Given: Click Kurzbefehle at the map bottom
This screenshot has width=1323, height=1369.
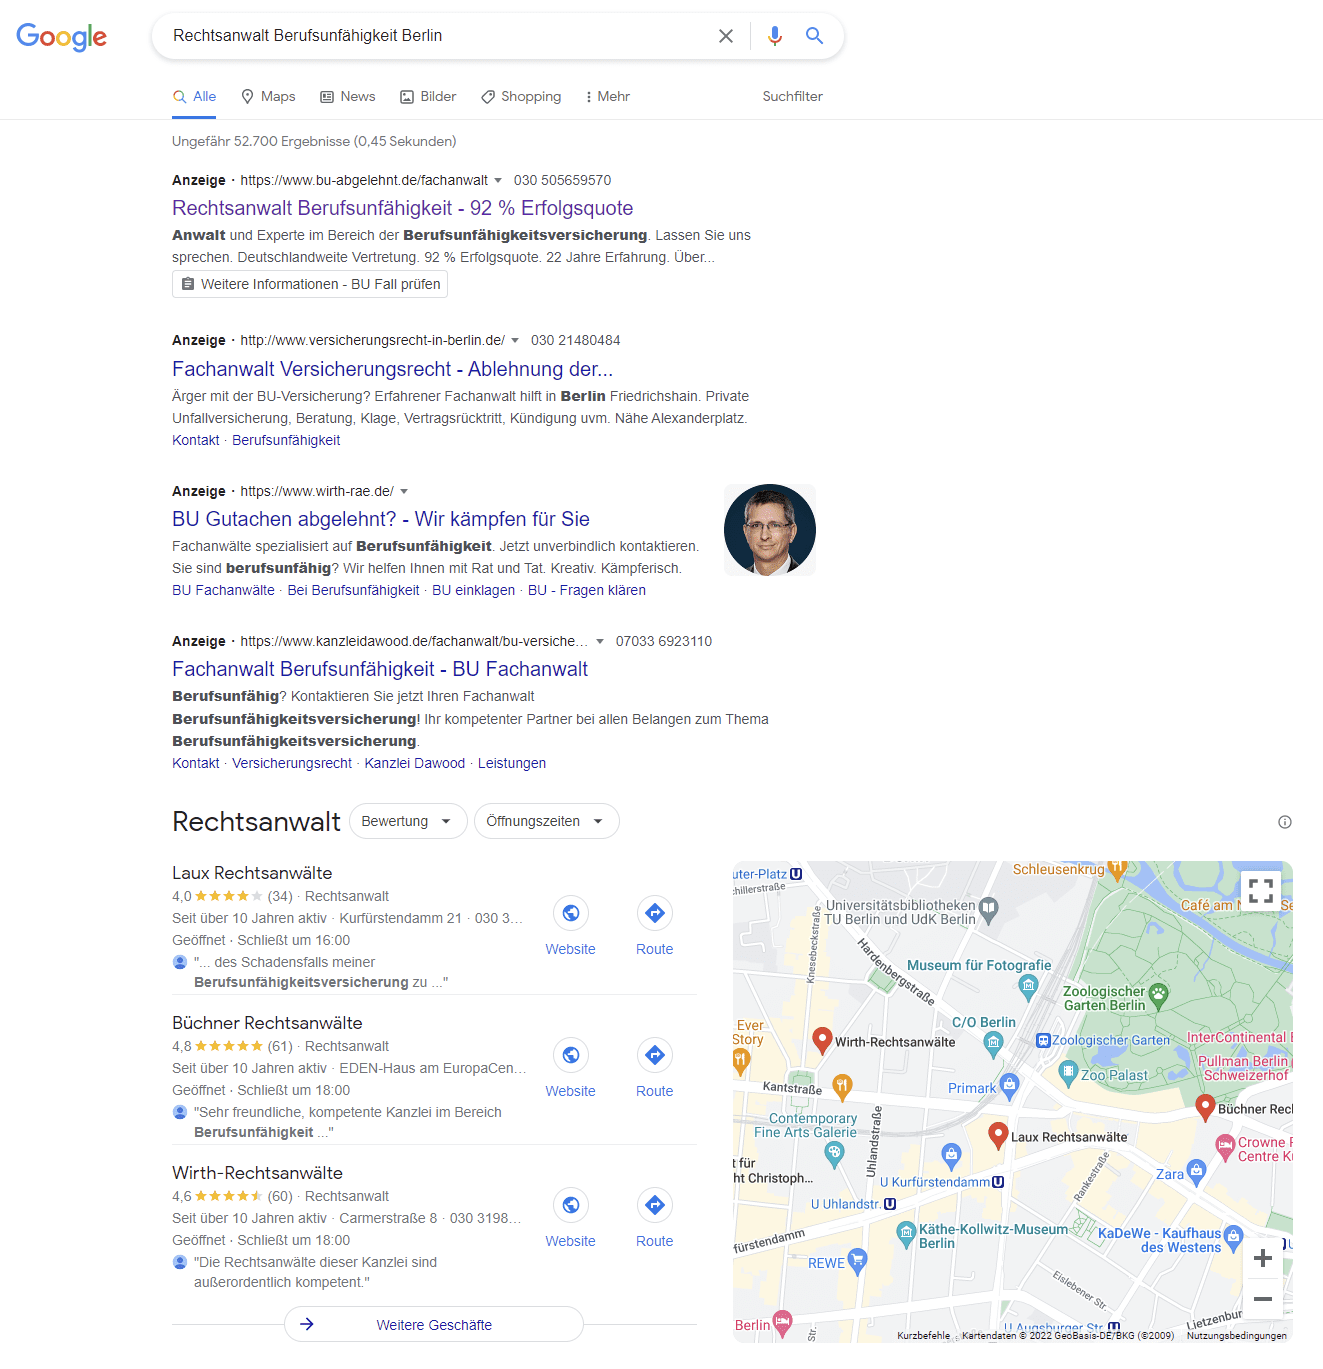Looking at the screenshot, I should [x=924, y=1336].
